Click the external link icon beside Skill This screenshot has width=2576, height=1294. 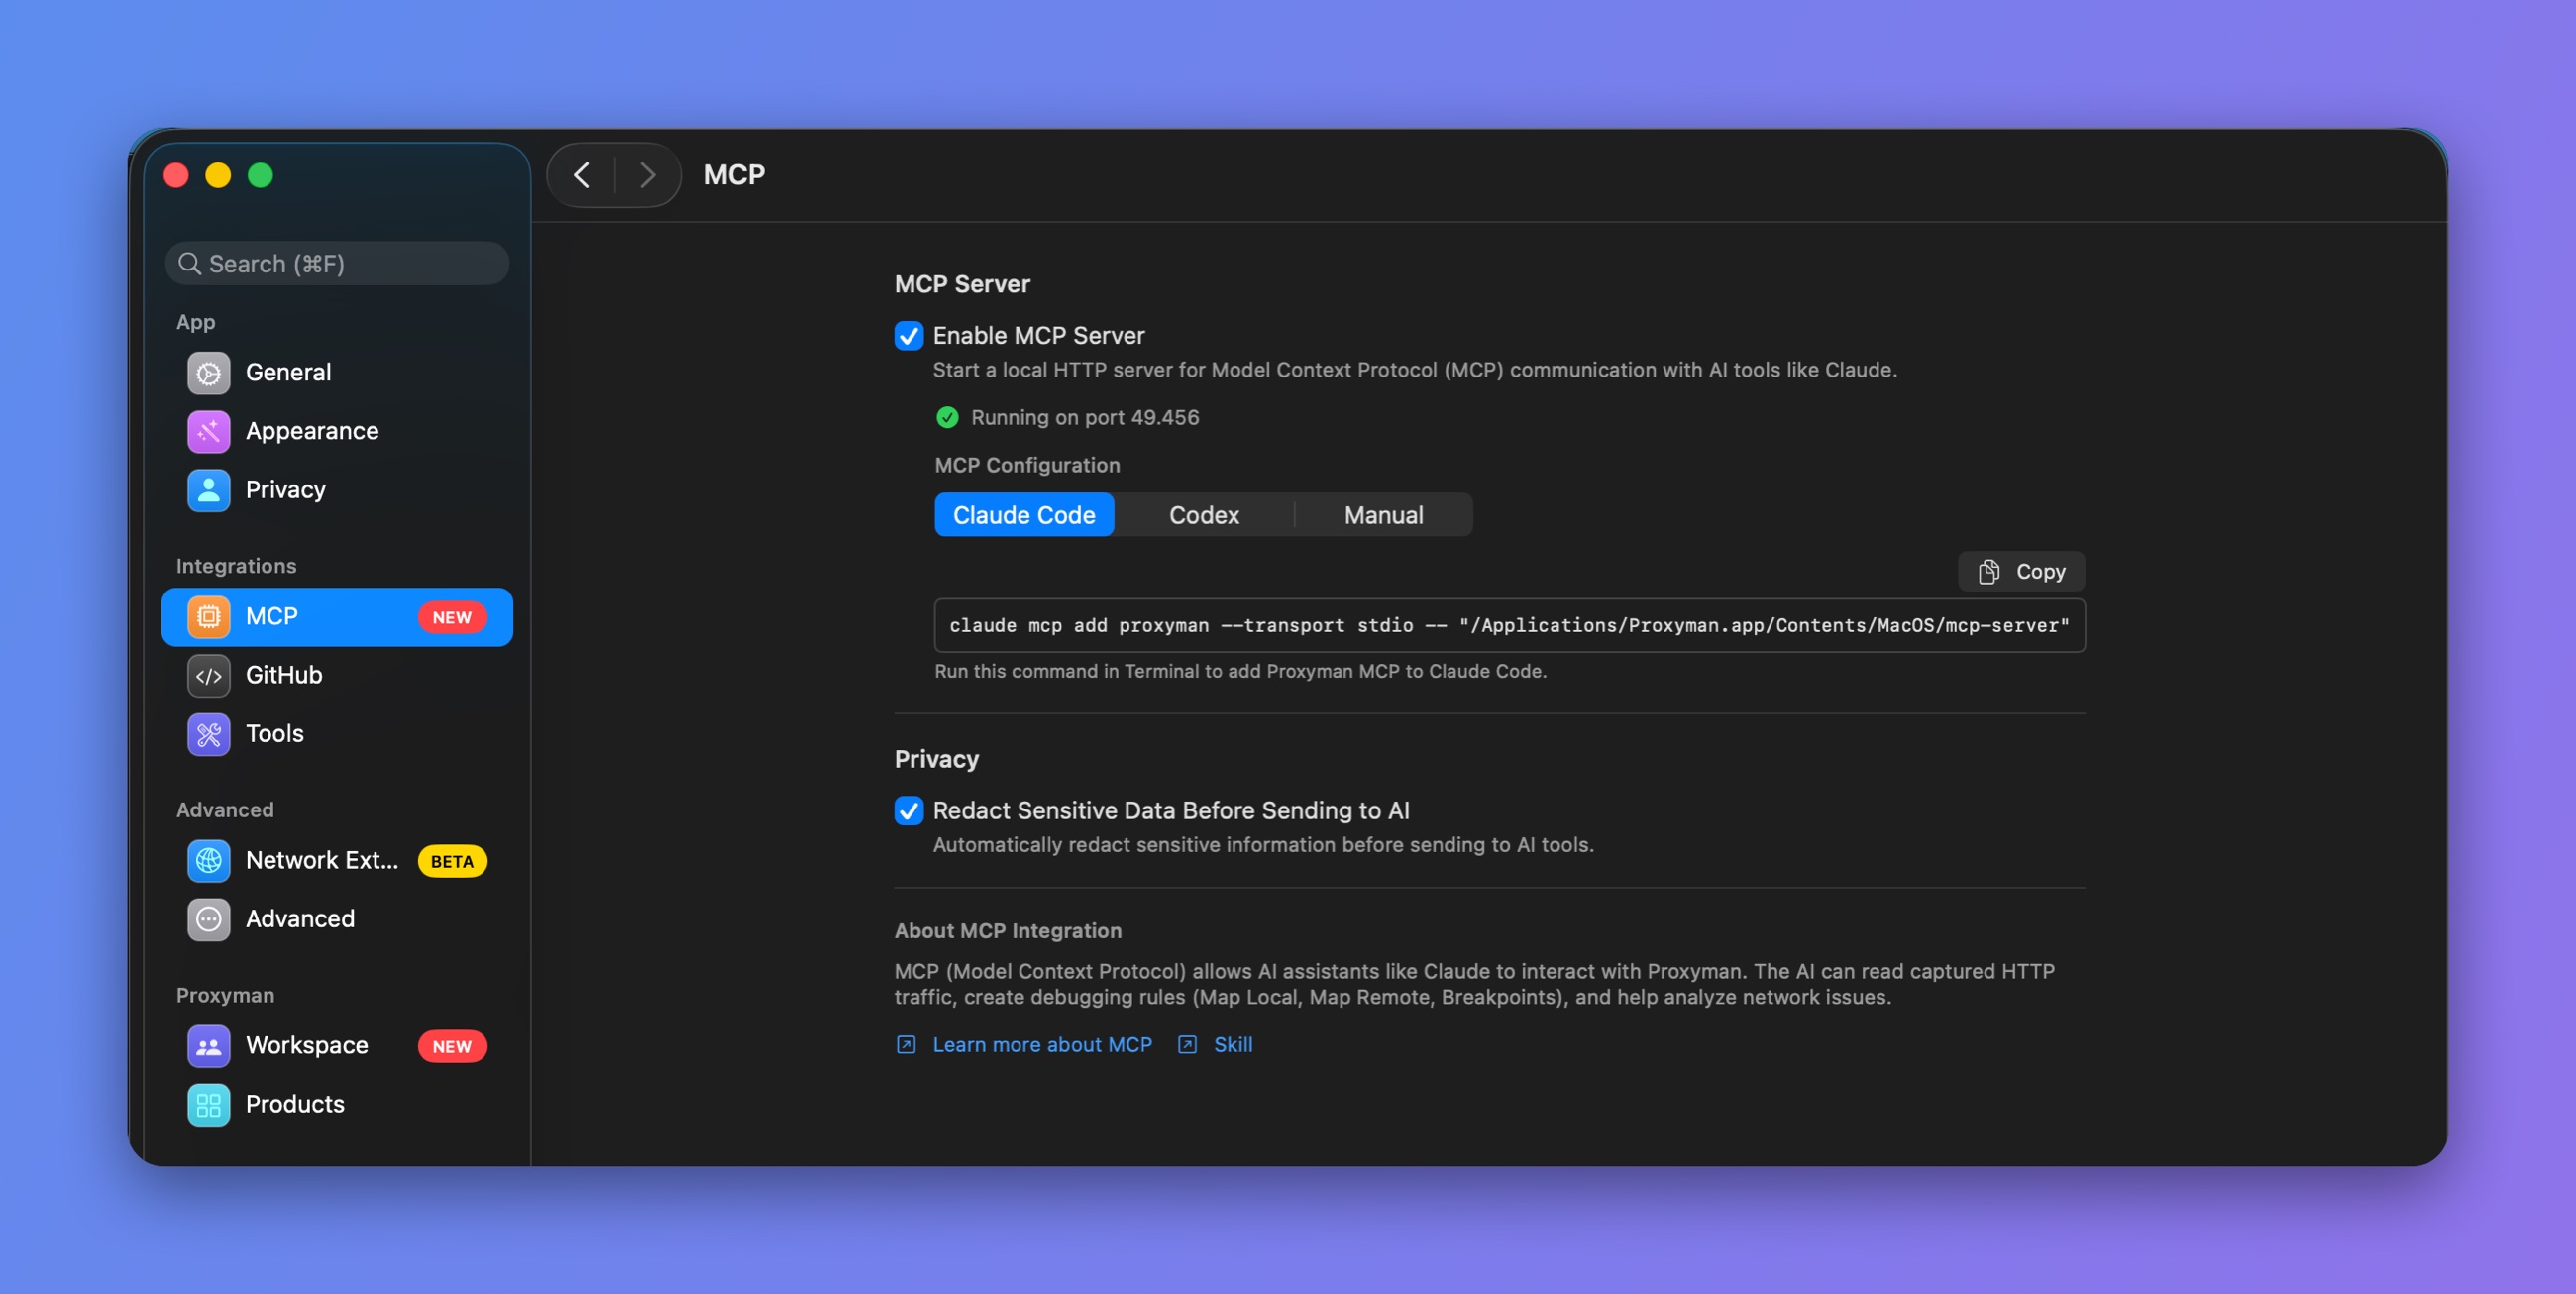coord(1187,1045)
